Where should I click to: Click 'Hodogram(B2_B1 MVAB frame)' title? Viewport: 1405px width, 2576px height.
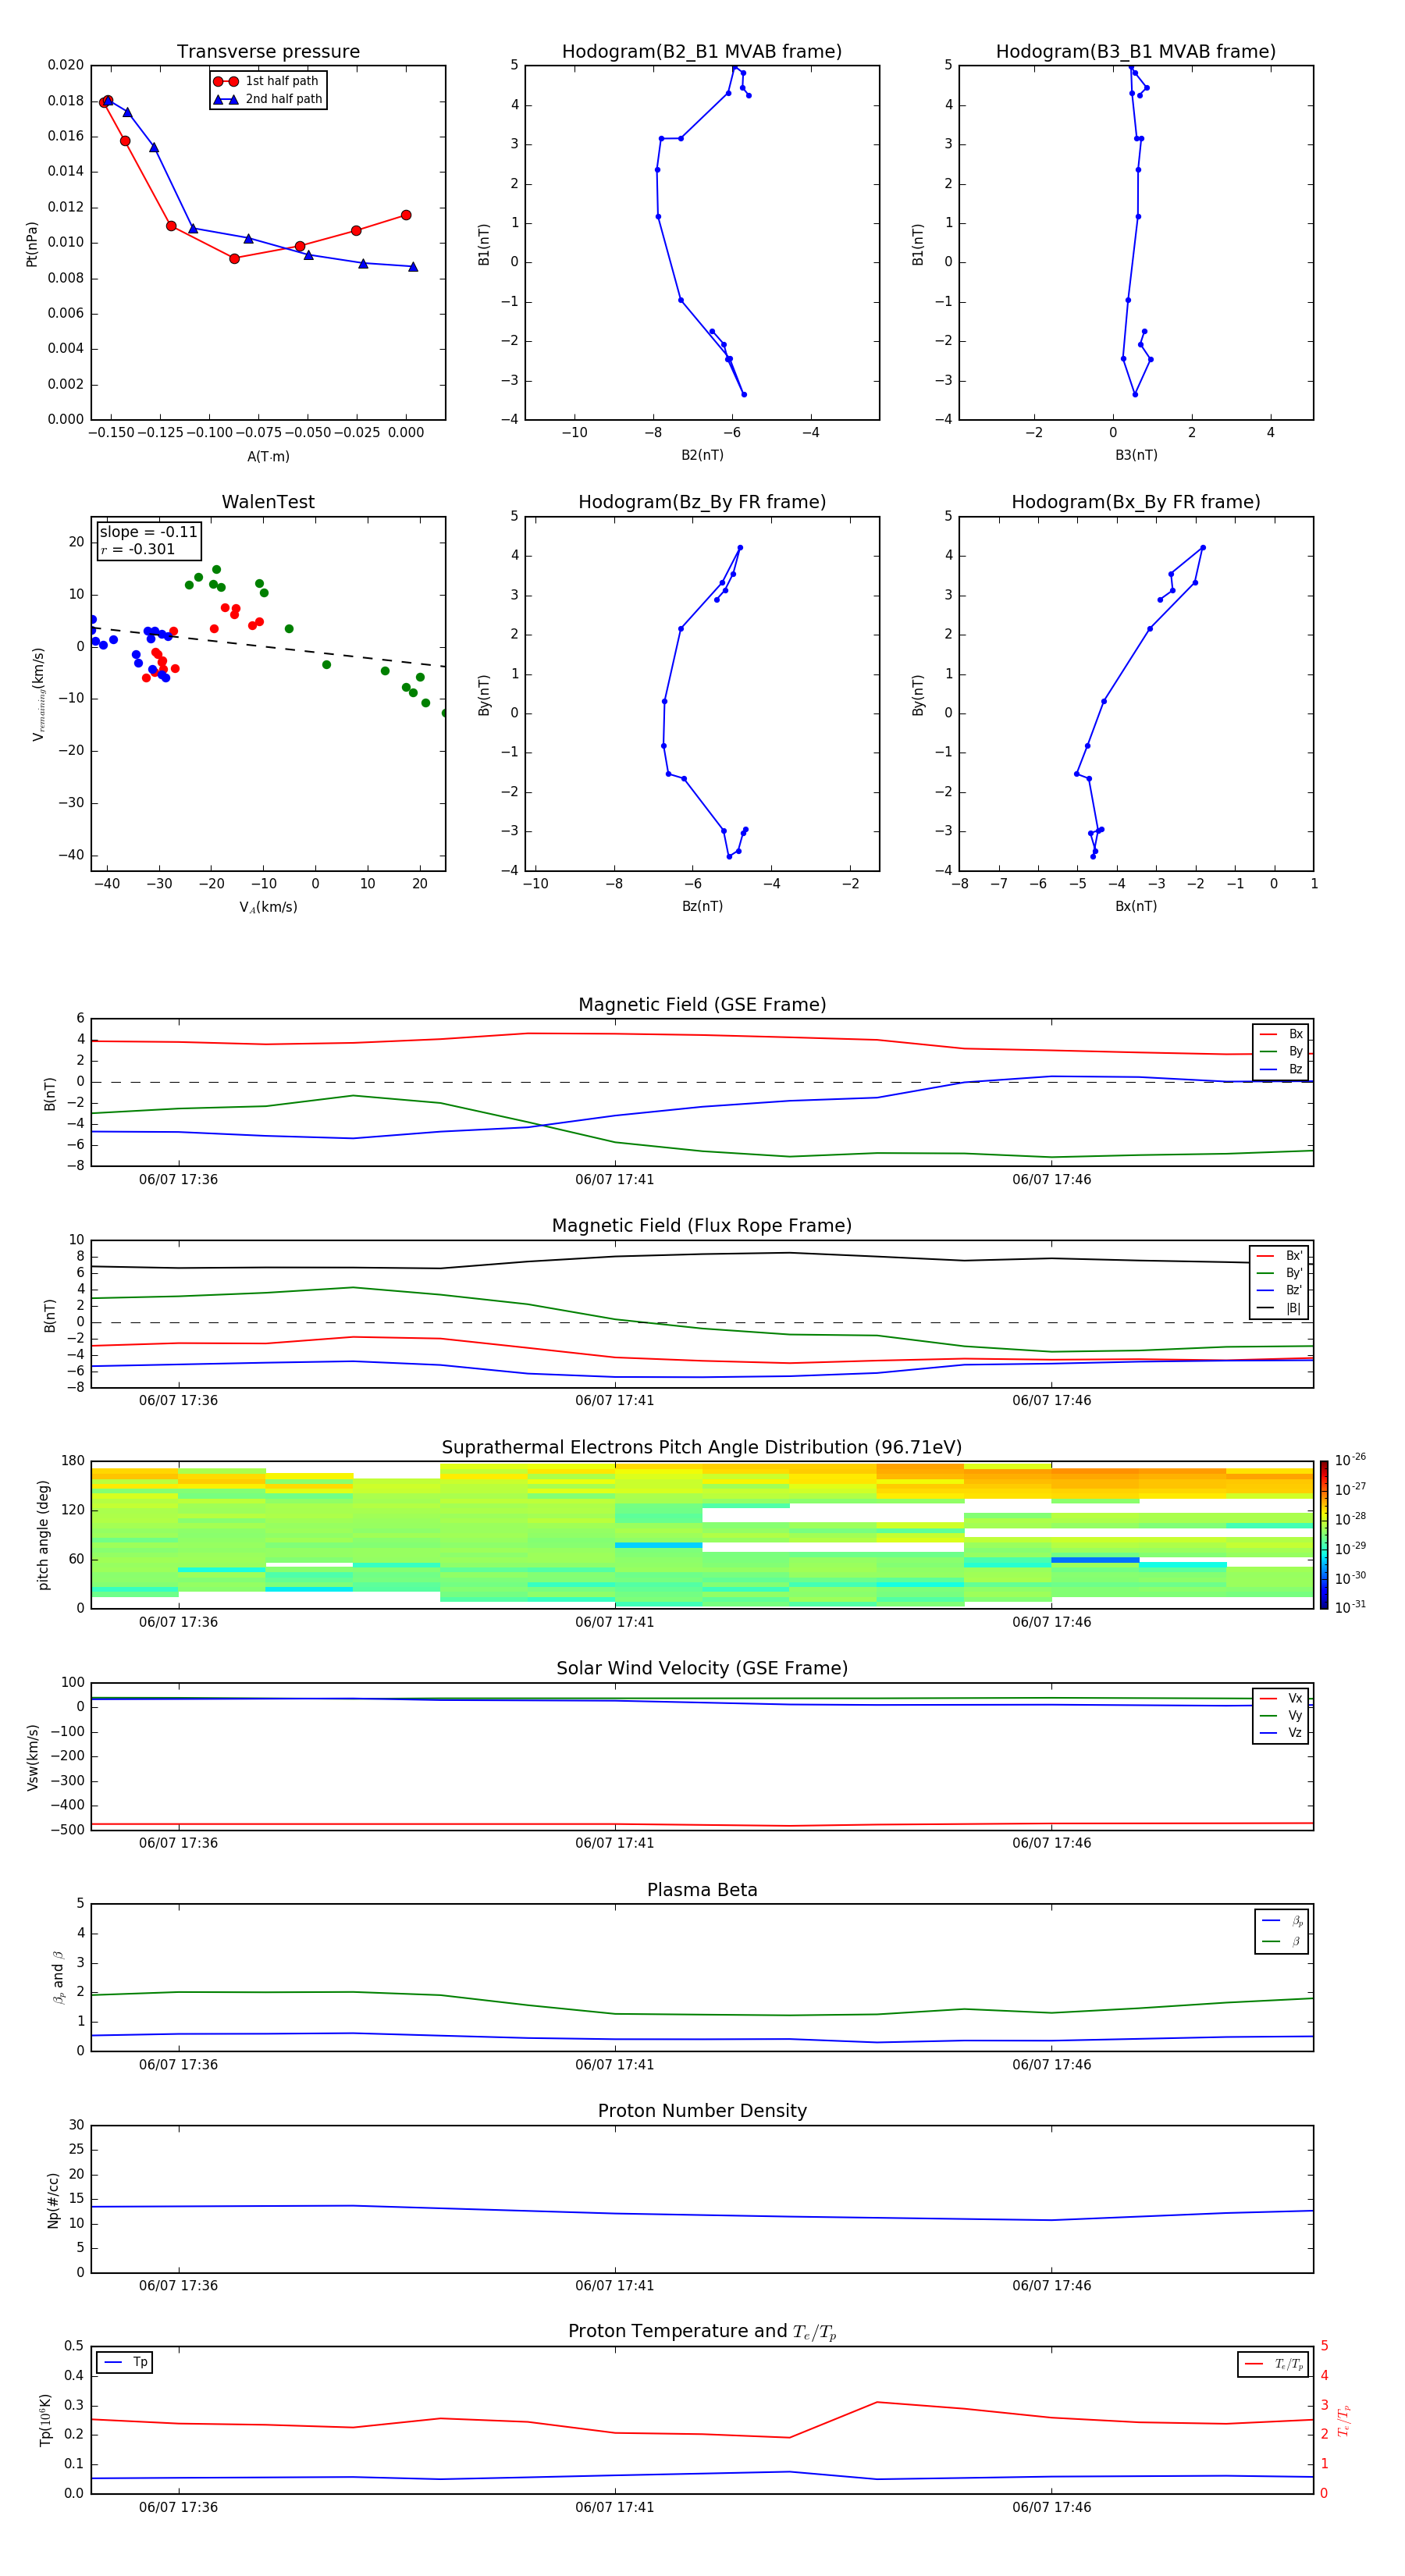(x=702, y=52)
